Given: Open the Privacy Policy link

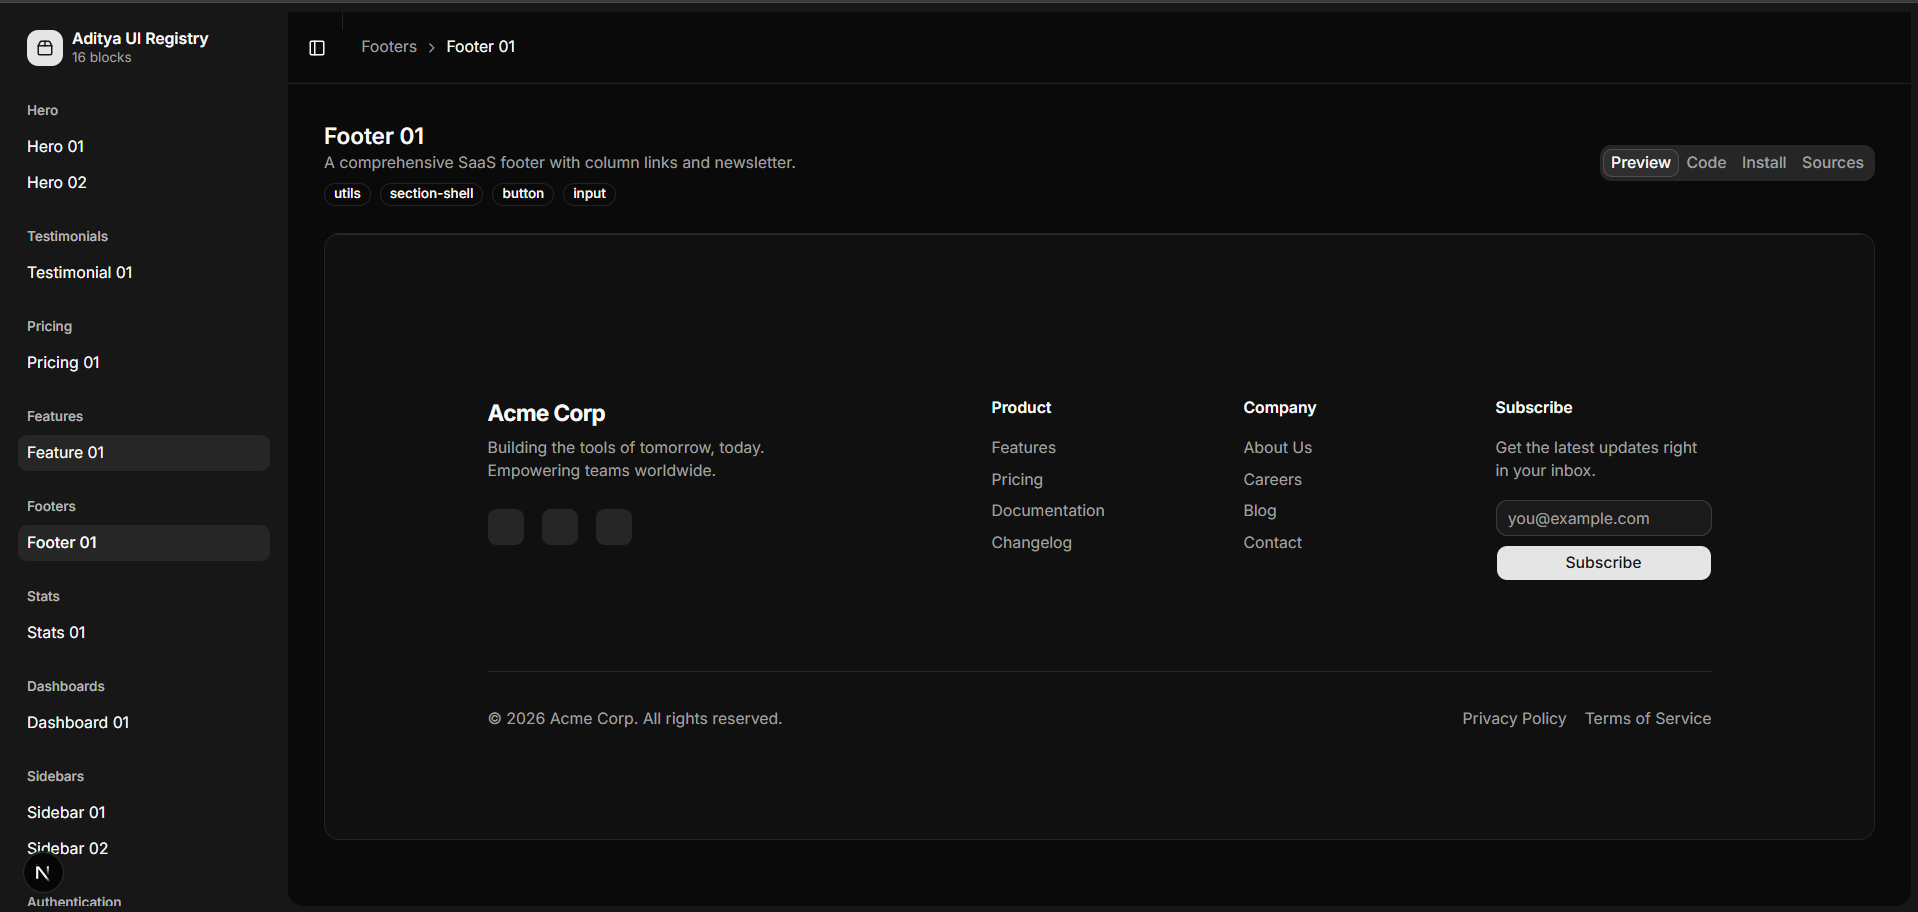Looking at the screenshot, I should pyautogui.click(x=1514, y=719).
